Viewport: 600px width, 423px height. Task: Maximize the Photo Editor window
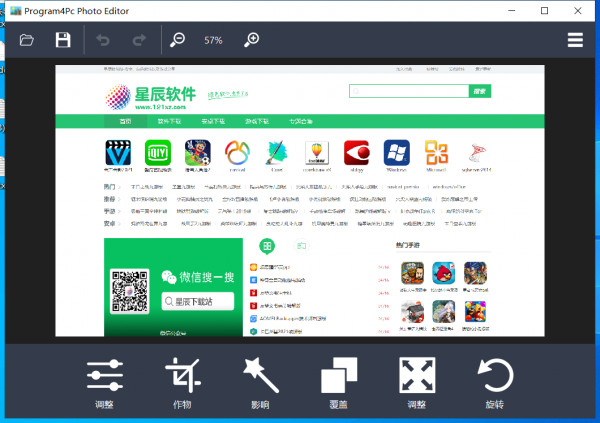[544, 11]
